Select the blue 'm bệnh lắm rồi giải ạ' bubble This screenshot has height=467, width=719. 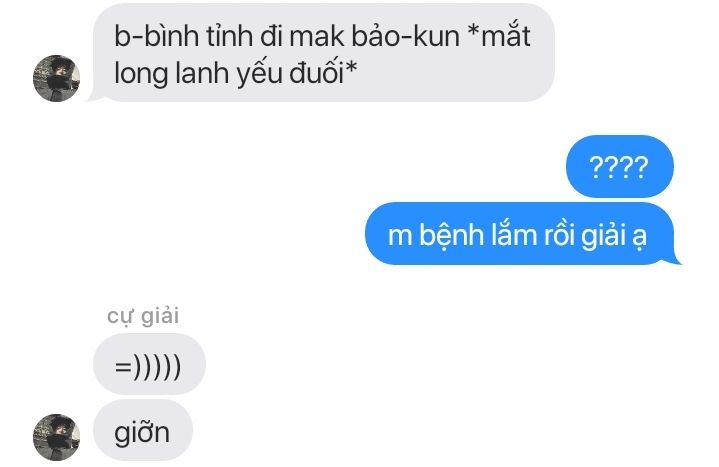click(521, 234)
